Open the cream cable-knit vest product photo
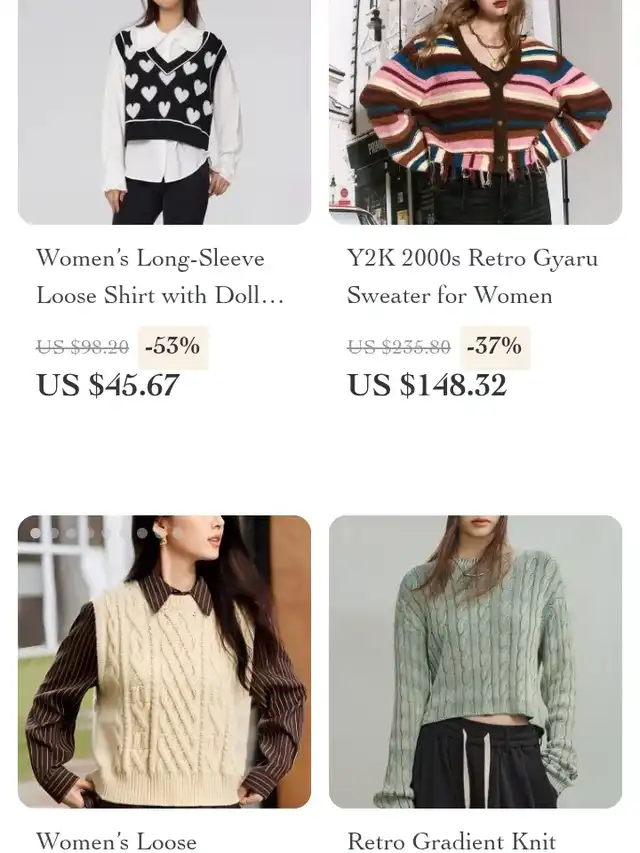Viewport: 640px width, 853px height. click(164, 662)
